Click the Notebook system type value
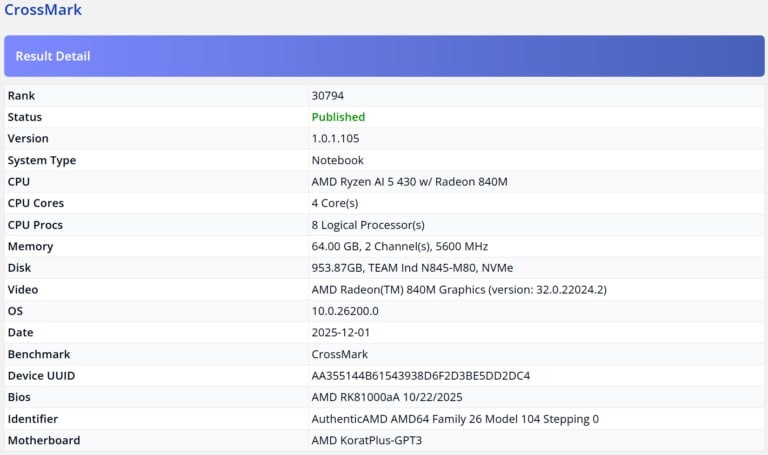 coord(337,160)
